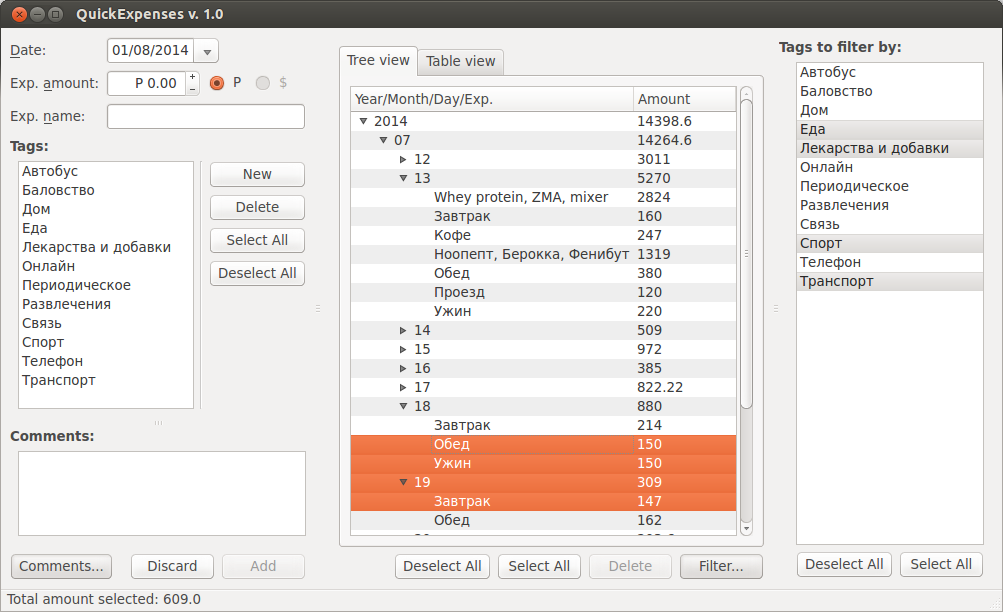
Task: Click Deselect All under the tree view
Action: click(443, 567)
